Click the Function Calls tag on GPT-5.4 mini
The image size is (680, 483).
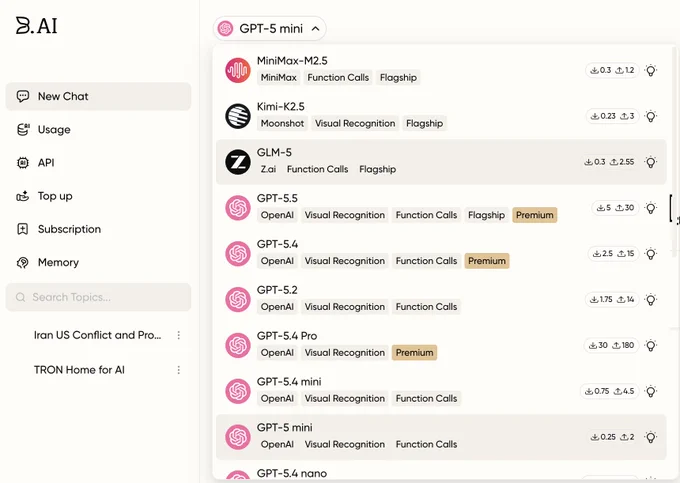pyautogui.click(x=426, y=399)
